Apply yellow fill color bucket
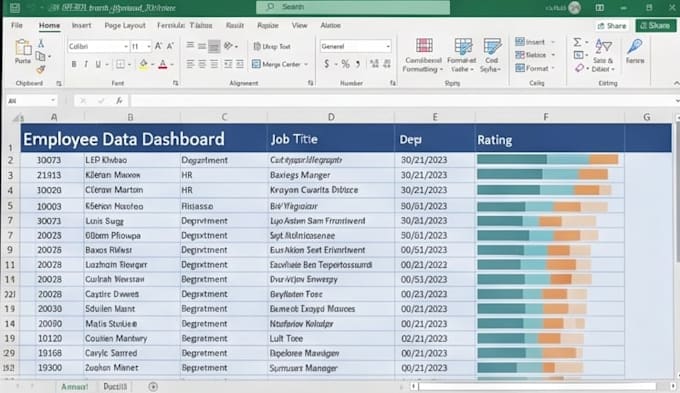 point(143,65)
